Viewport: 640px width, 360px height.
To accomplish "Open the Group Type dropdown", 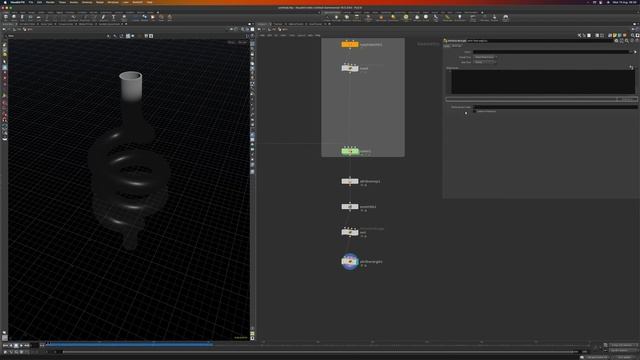I will pyautogui.click(x=486, y=57).
